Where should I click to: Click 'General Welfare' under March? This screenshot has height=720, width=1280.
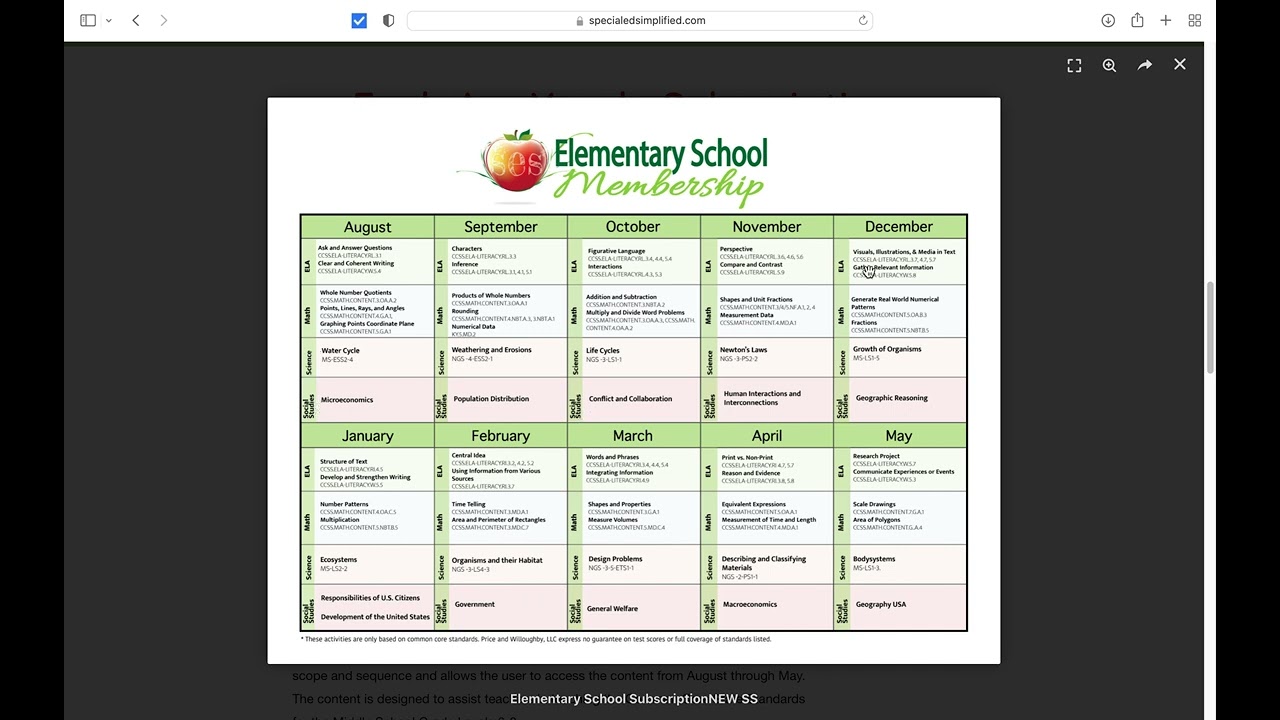(612, 608)
